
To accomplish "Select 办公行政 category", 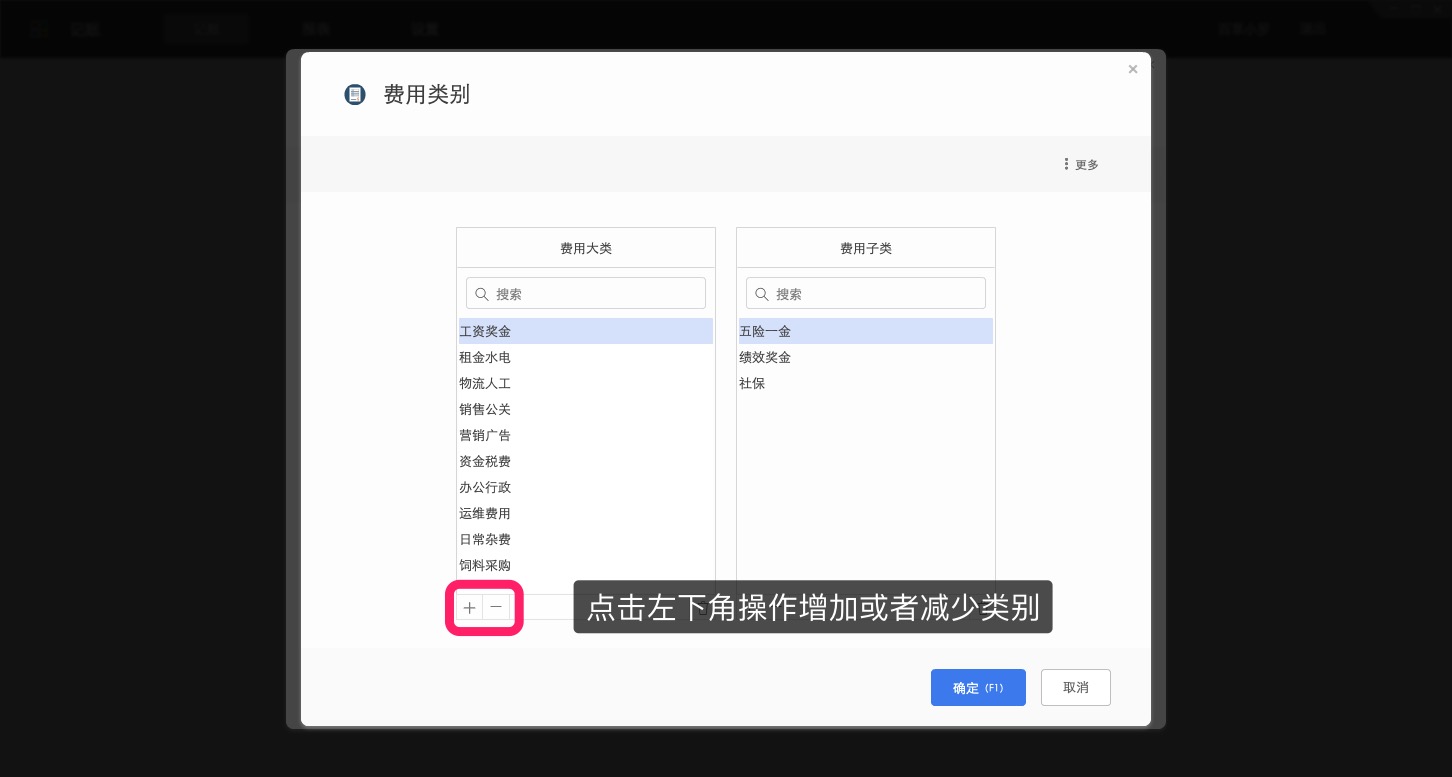I will click(x=586, y=487).
